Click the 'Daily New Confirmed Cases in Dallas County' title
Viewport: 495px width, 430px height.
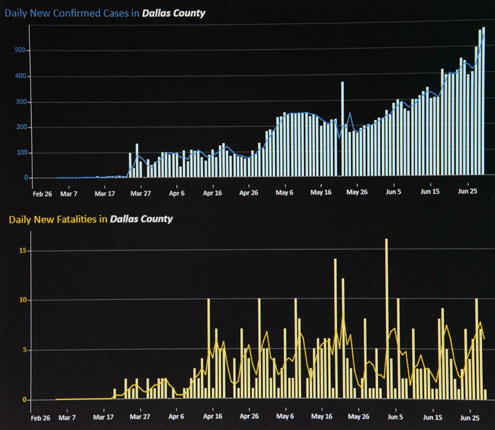coord(105,13)
